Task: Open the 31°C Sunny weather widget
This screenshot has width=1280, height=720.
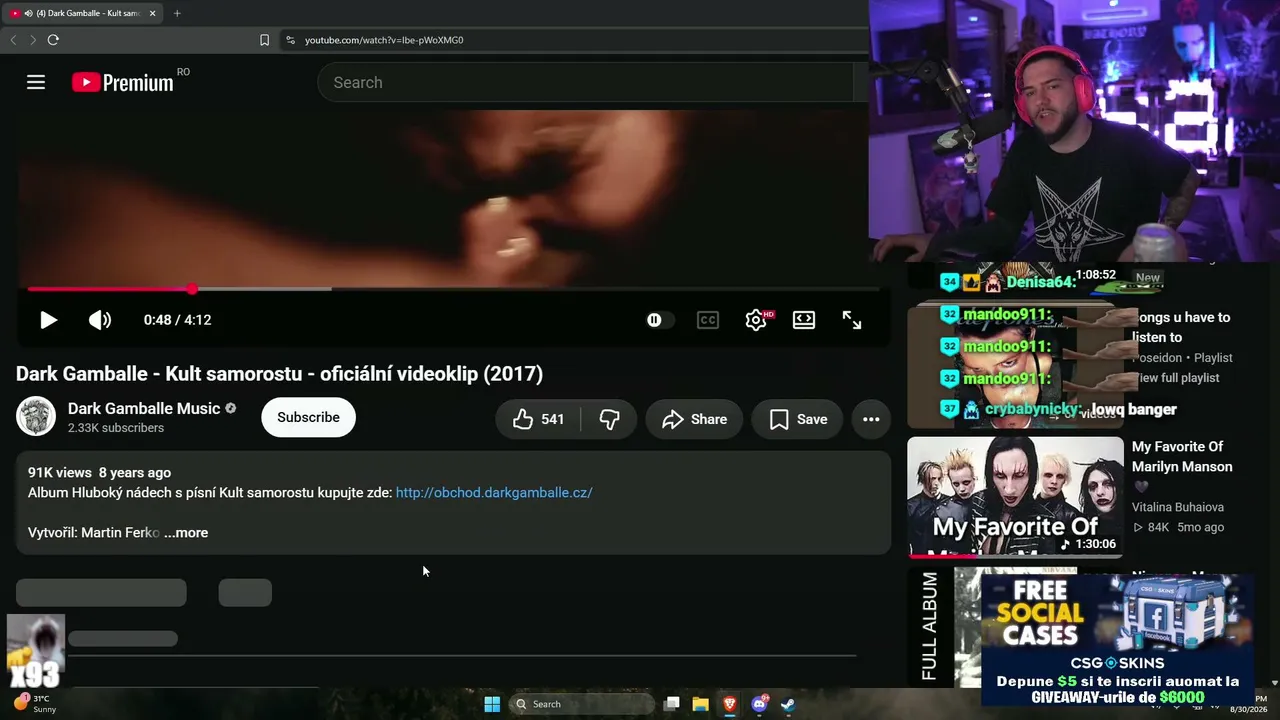Action: click(x=35, y=703)
